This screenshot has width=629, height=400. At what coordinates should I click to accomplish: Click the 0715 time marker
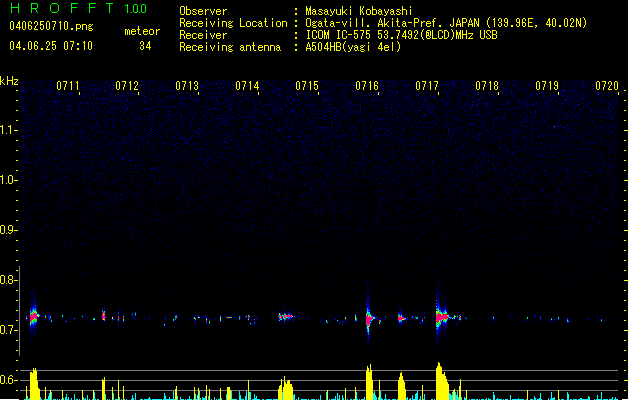(x=307, y=86)
